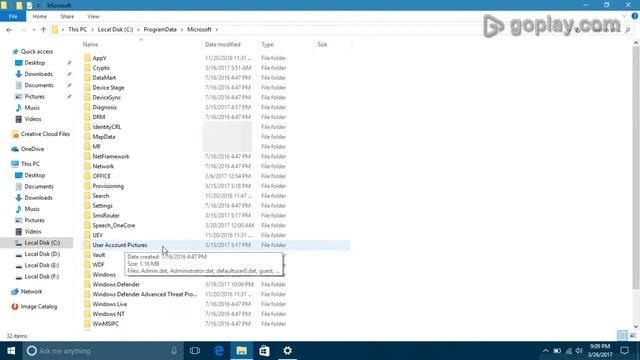Select the Crypto folder icon
This screenshot has height=360, width=640.
pyautogui.click(x=87, y=68)
